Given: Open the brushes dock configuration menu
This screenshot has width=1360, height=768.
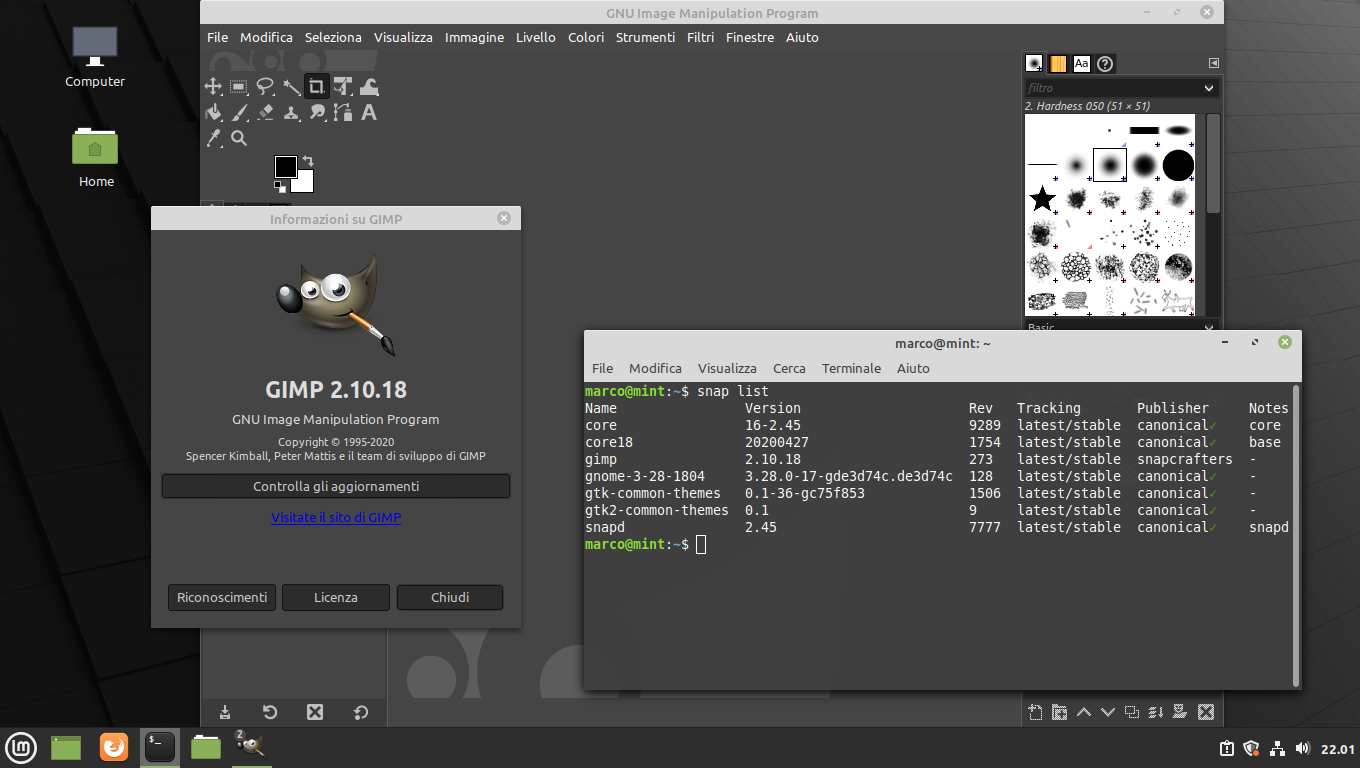Looking at the screenshot, I should (1214, 62).
